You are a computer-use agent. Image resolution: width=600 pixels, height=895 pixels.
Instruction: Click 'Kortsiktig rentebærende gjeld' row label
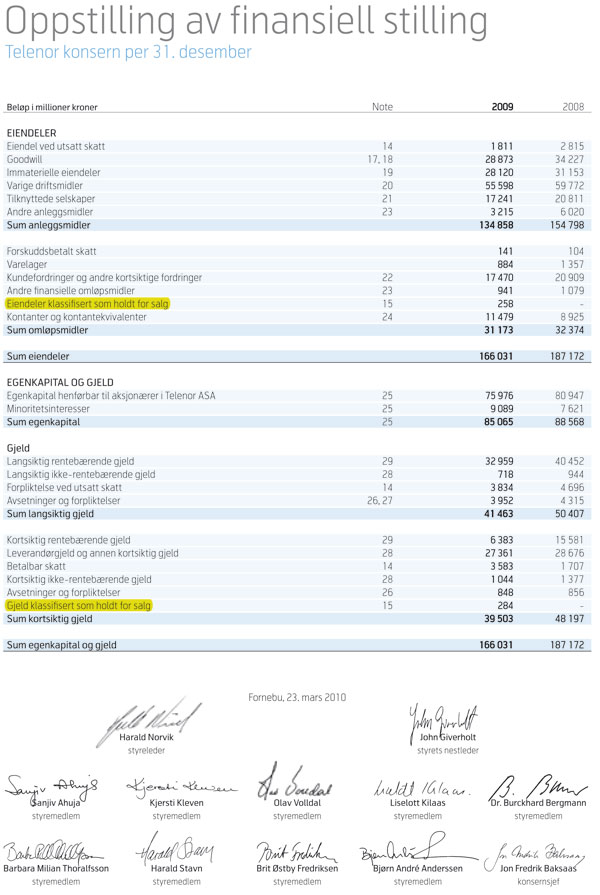[69, 540]
